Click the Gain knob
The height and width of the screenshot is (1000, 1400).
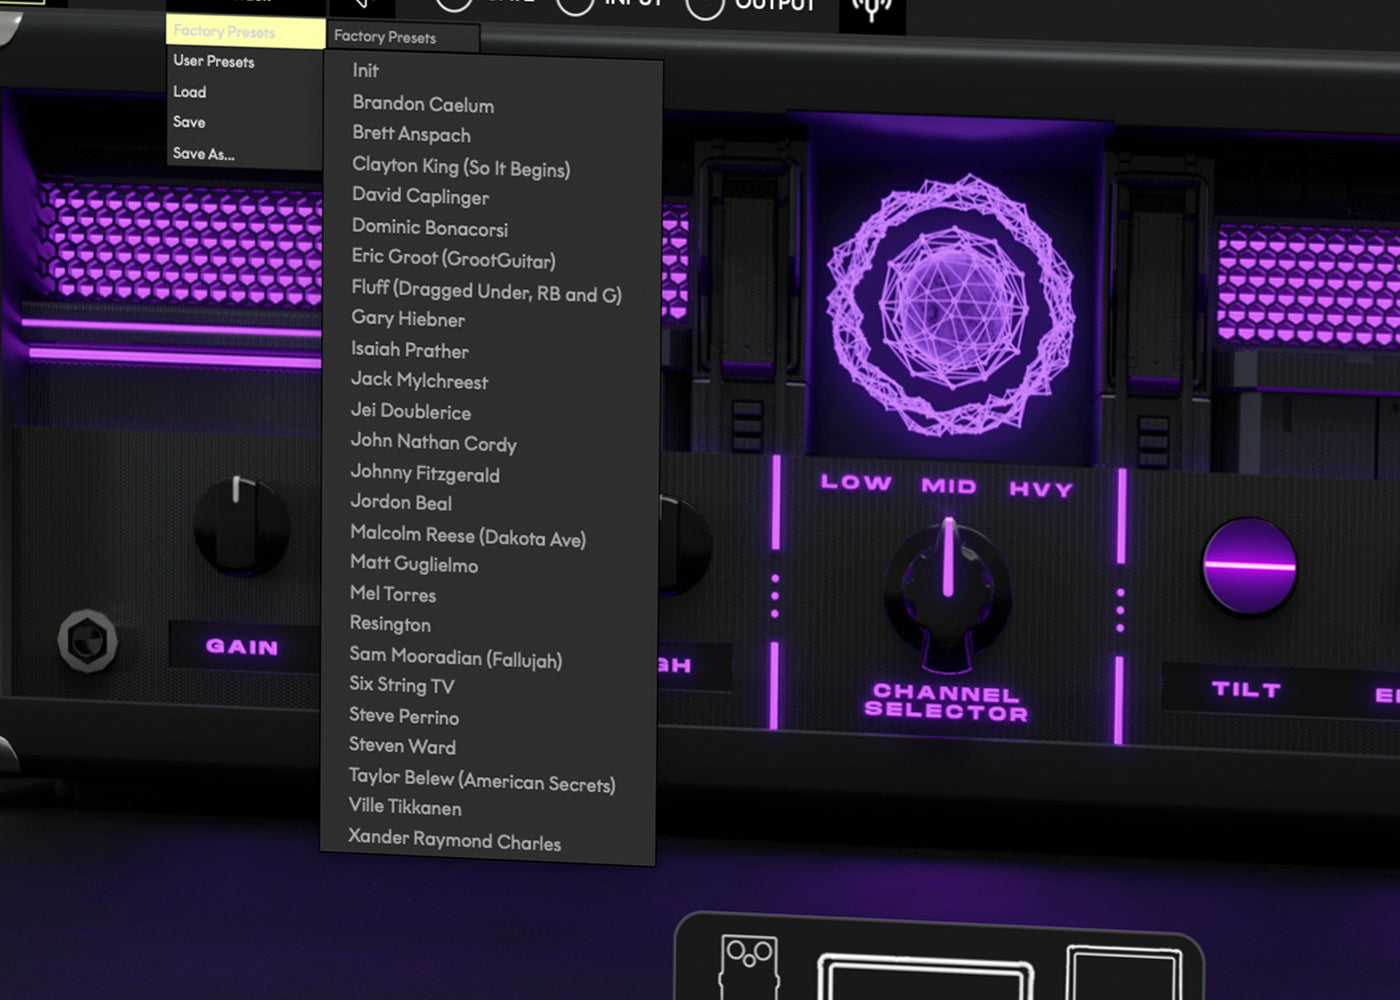240,525
